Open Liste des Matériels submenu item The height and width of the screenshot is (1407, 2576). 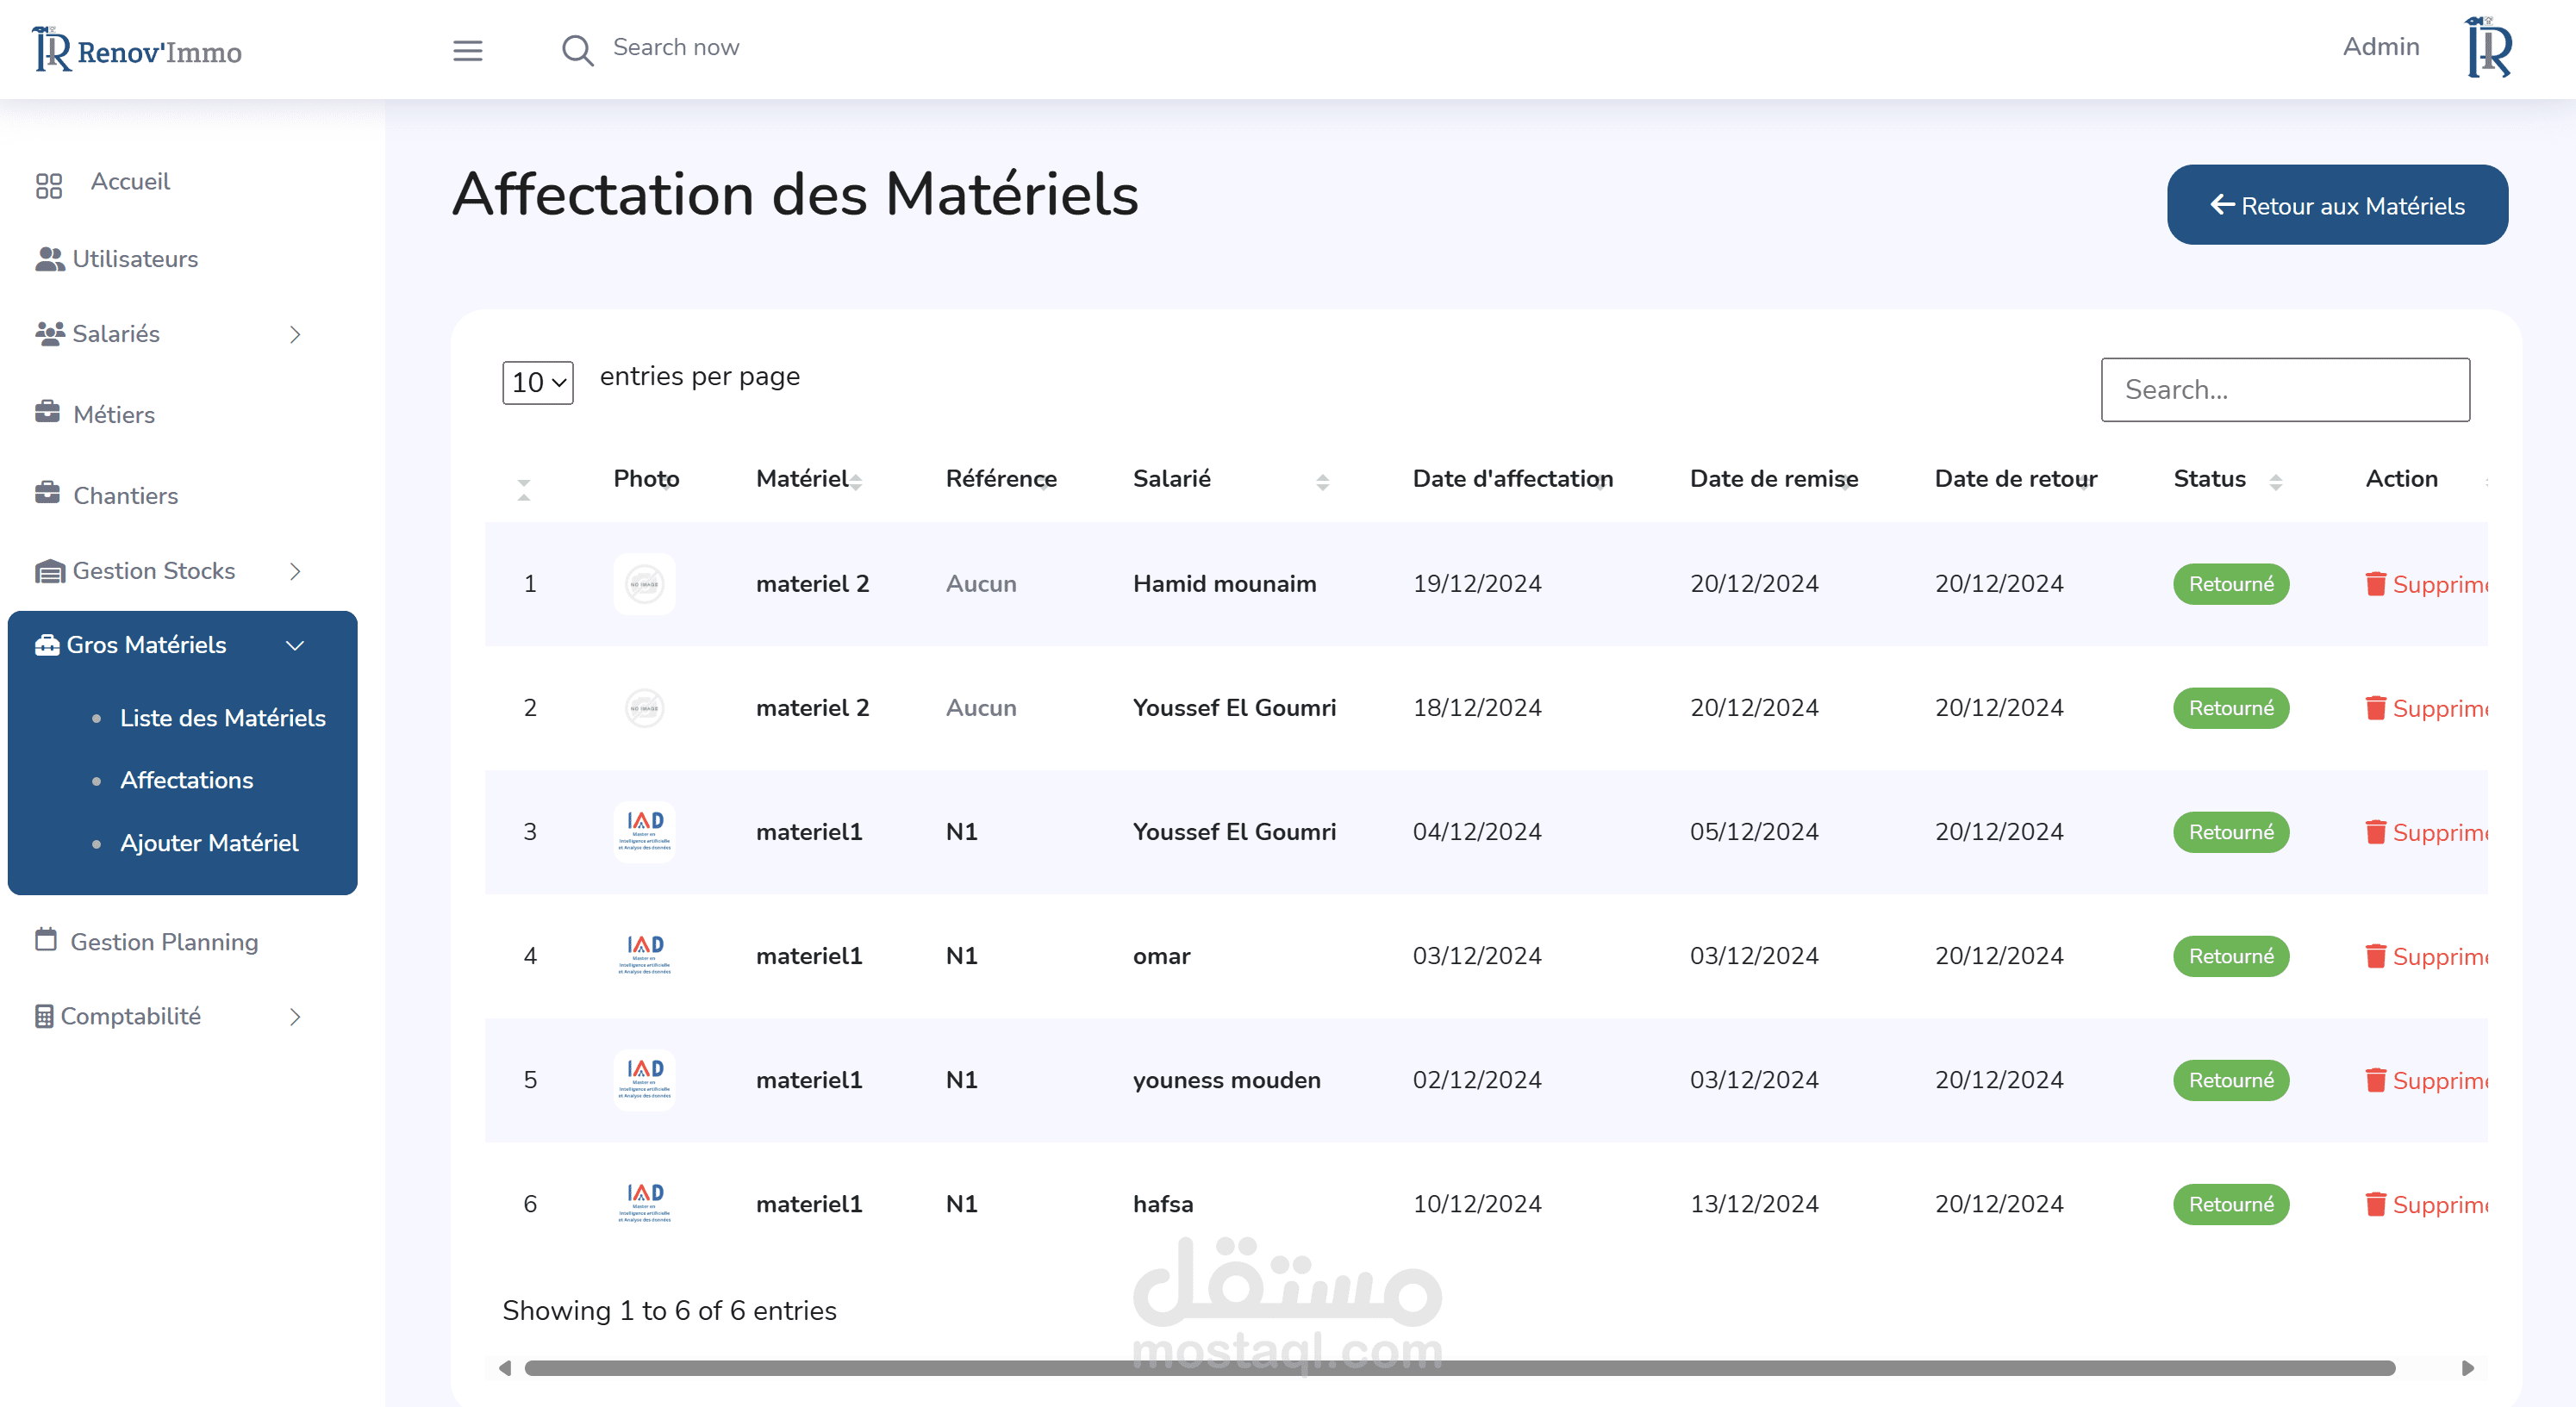pyautogui.click(x=222, y=717)
